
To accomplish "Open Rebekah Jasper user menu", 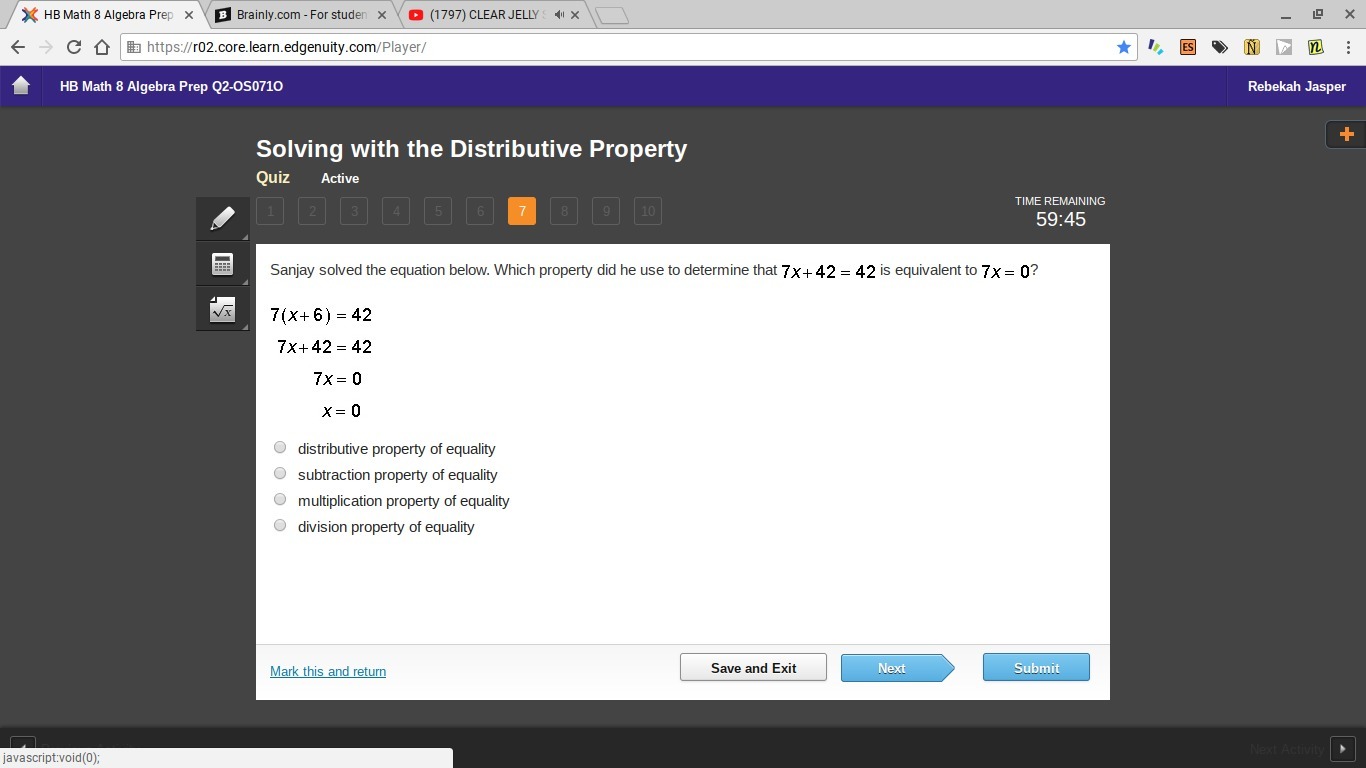I will click(x=1296, y=86).
